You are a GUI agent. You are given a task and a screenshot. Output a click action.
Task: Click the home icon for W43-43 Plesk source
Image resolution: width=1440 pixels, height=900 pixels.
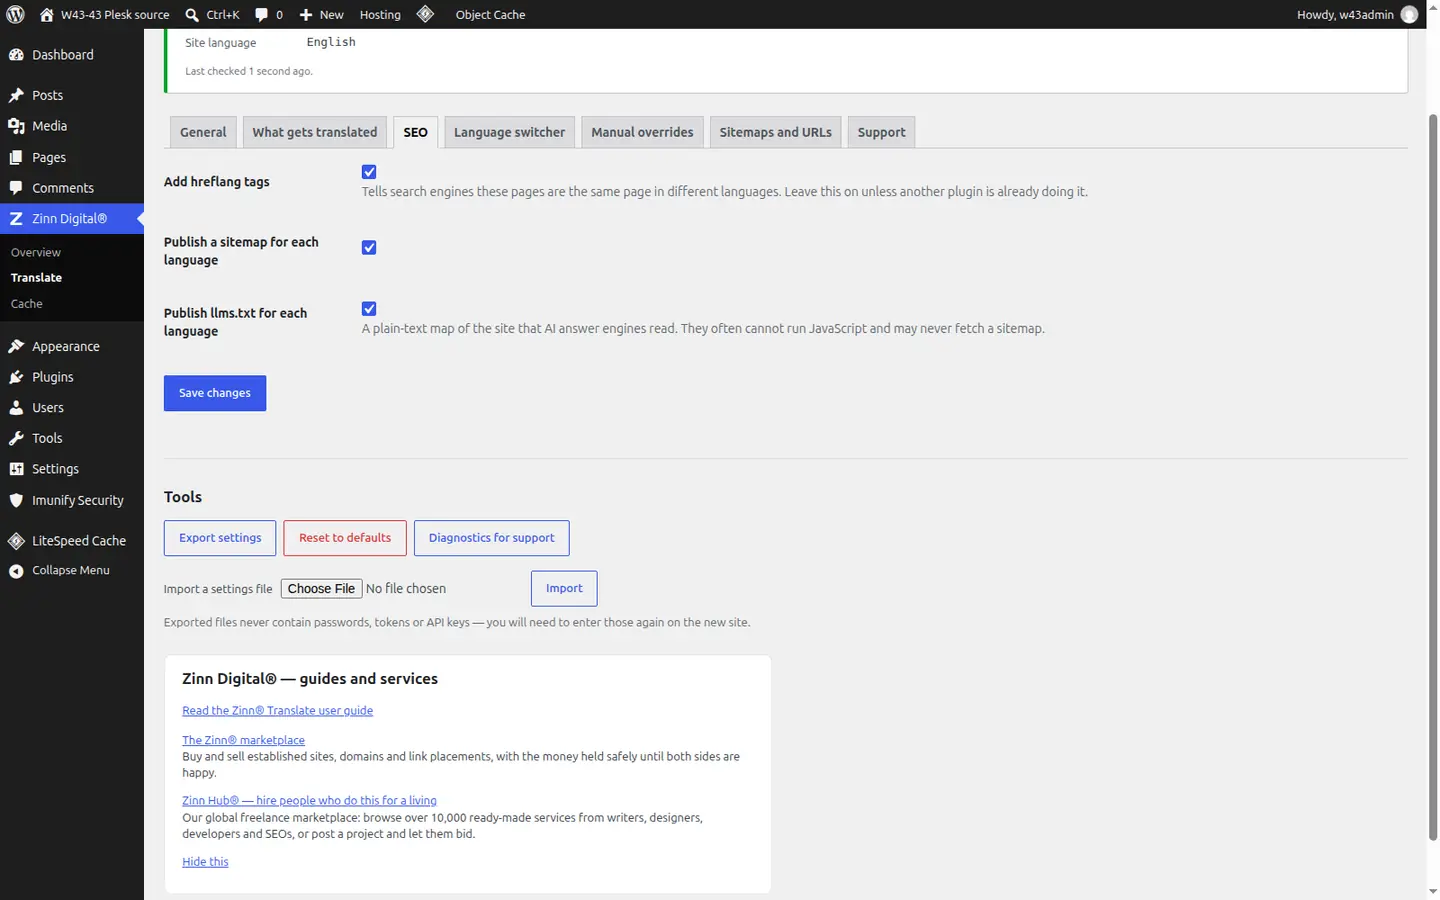pos(46,14)
